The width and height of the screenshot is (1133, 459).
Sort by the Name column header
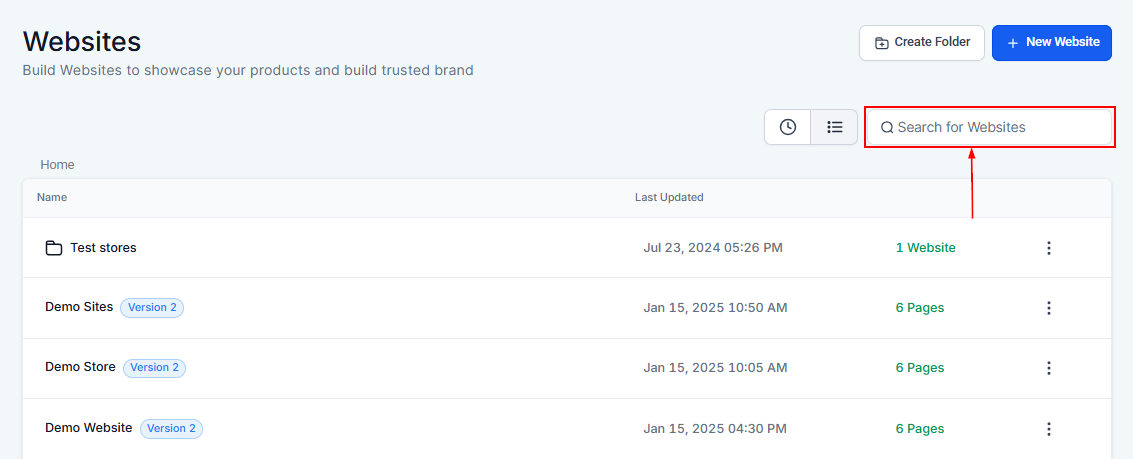point(52,198)
